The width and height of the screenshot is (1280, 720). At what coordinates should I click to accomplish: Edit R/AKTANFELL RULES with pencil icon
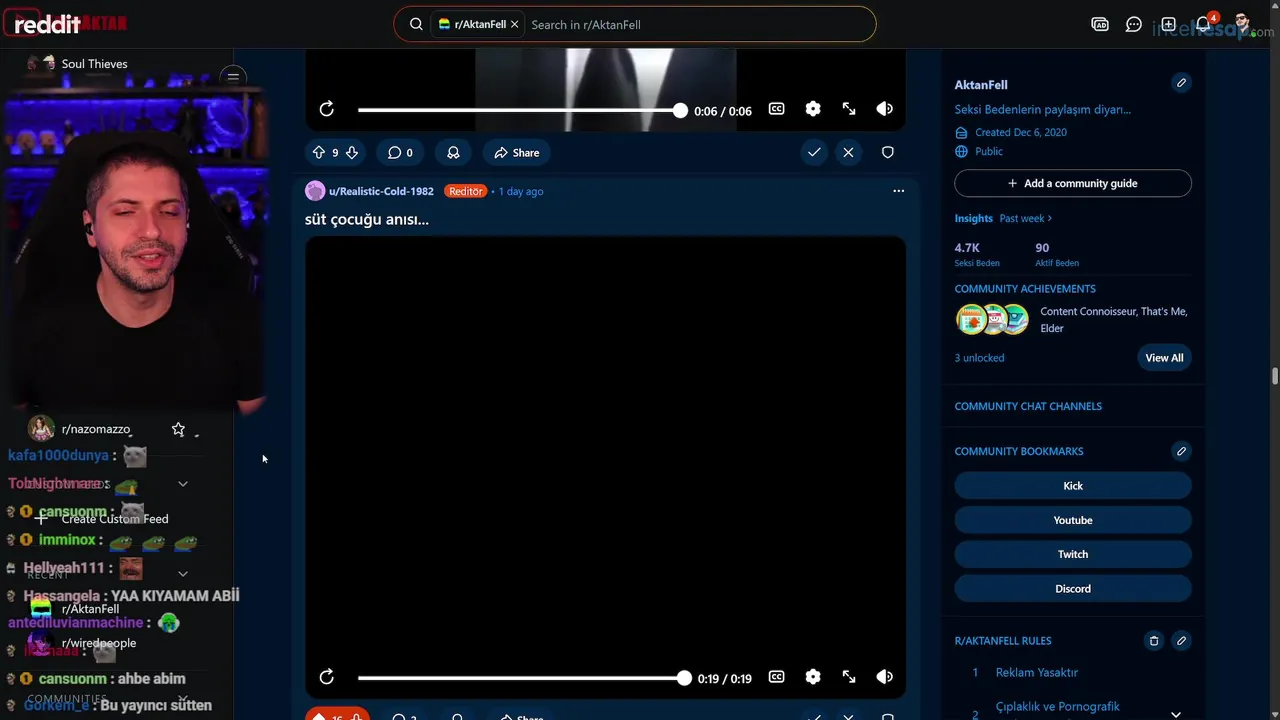coord(1181,641)
